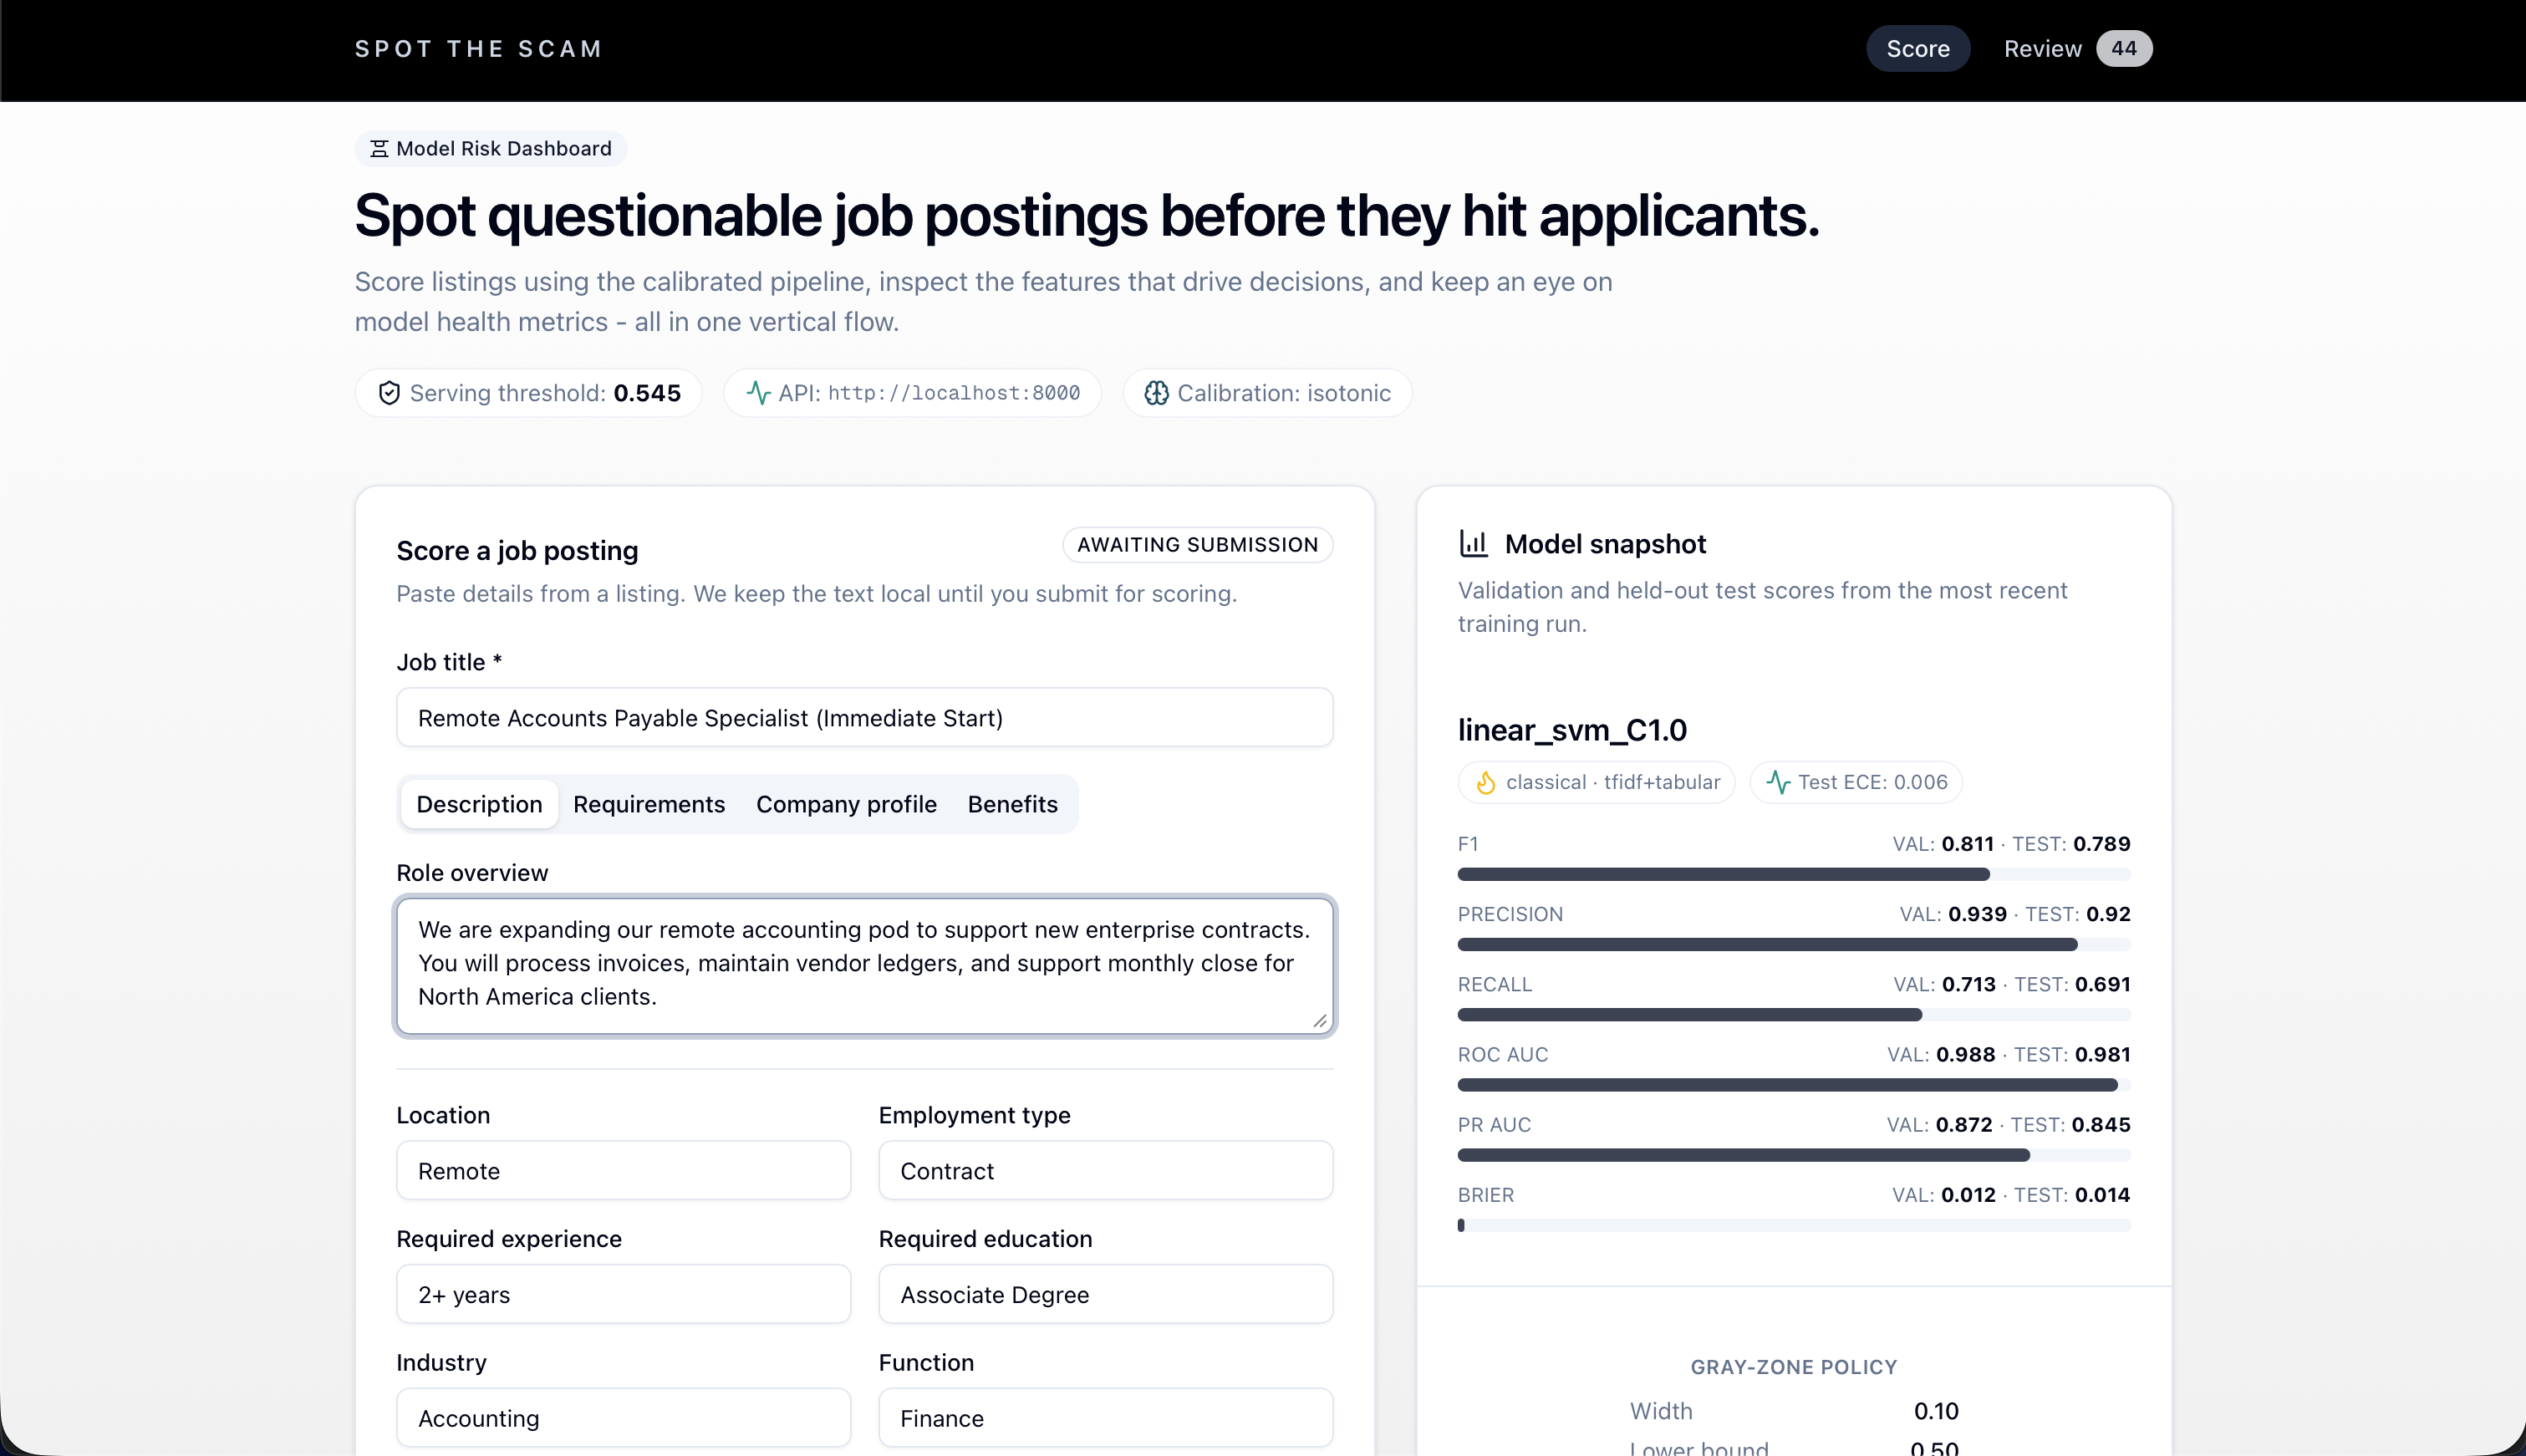
Task: Click the SPOT THE SCAM logo link
Action: click(x=479, y=49)
